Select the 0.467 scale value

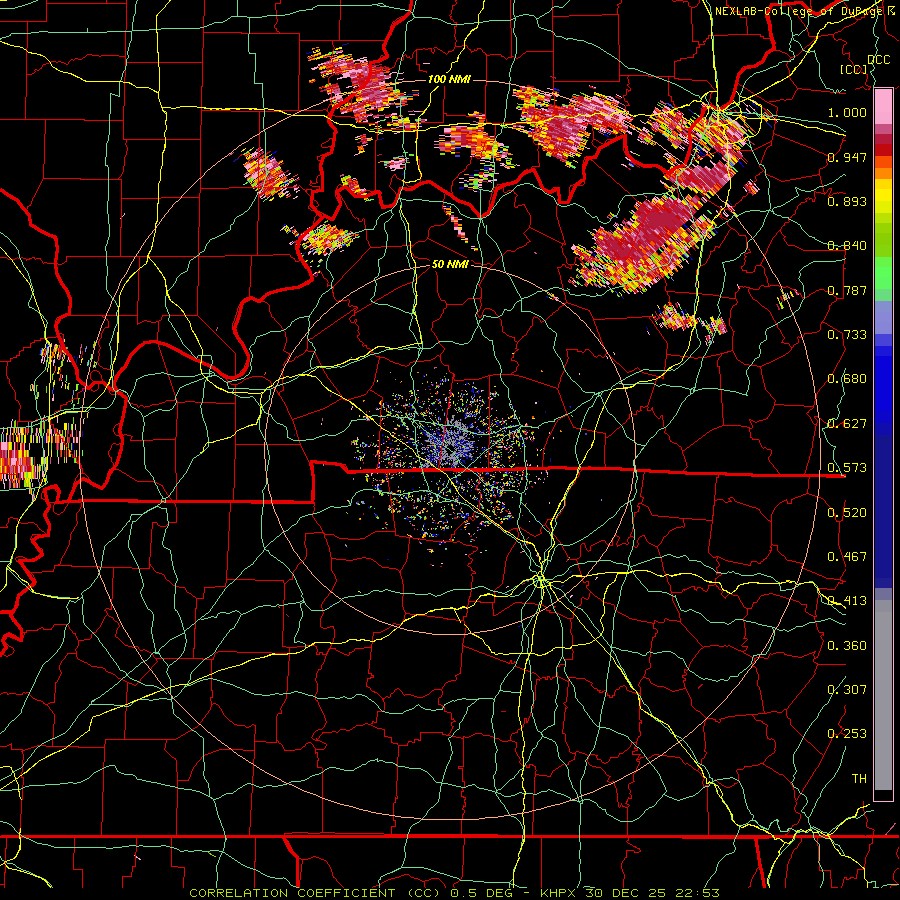[x=847, y=557]
